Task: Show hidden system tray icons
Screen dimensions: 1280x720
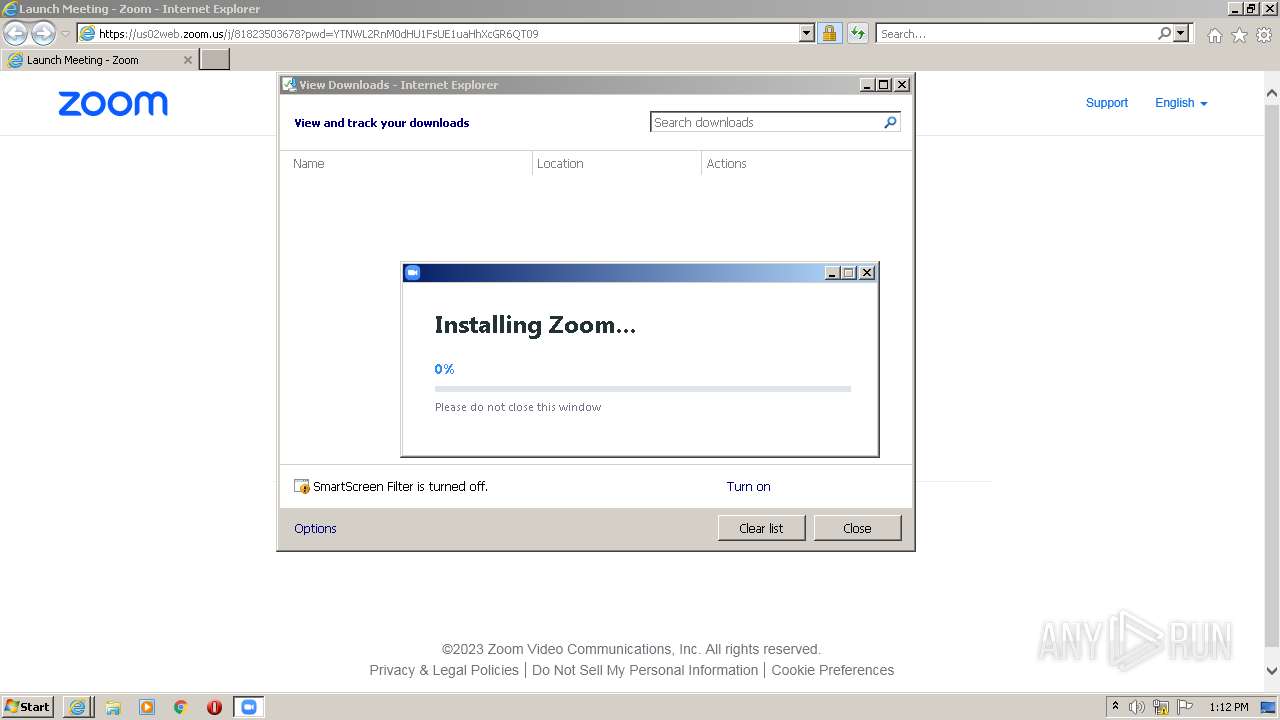Action: pyautogui.click(x=1115, y=707)
